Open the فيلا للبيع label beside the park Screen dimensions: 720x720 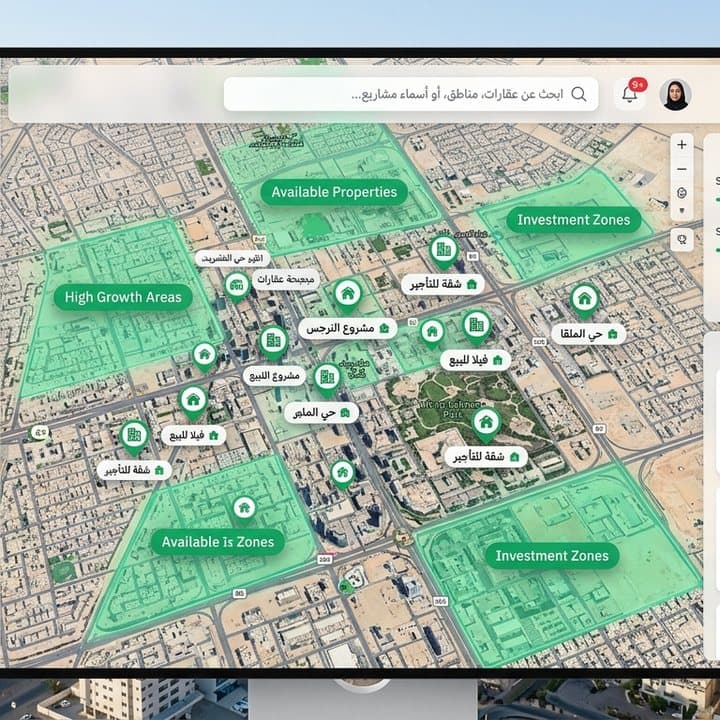(476, 360)
